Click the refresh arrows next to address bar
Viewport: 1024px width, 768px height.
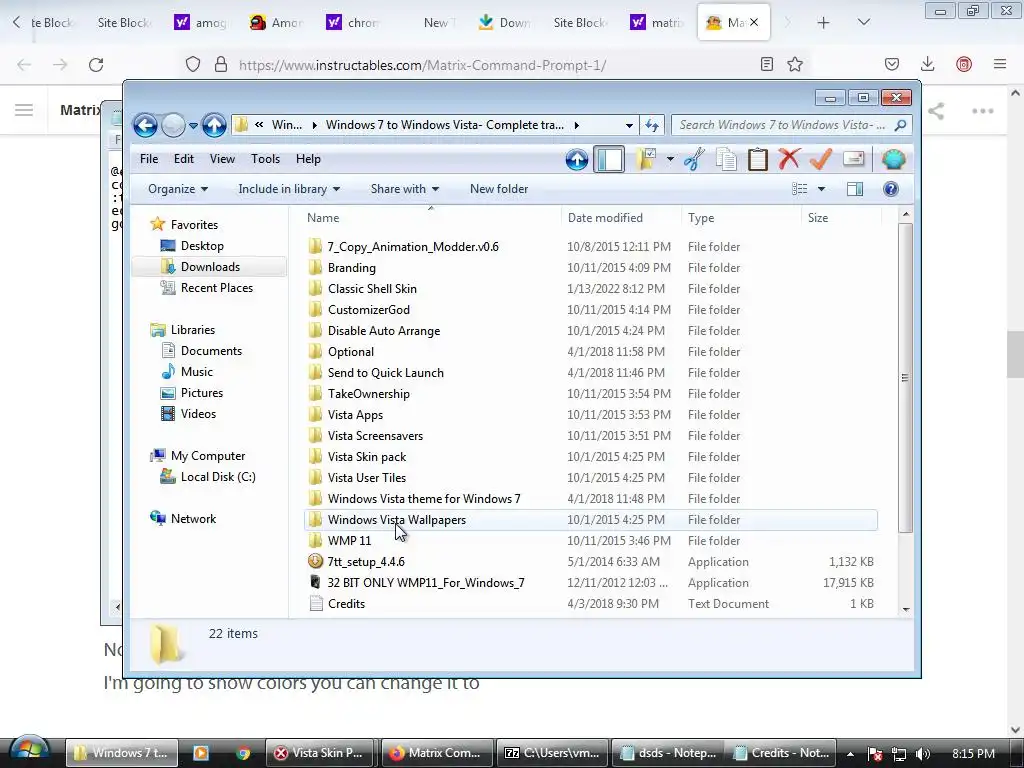[652, 125]
